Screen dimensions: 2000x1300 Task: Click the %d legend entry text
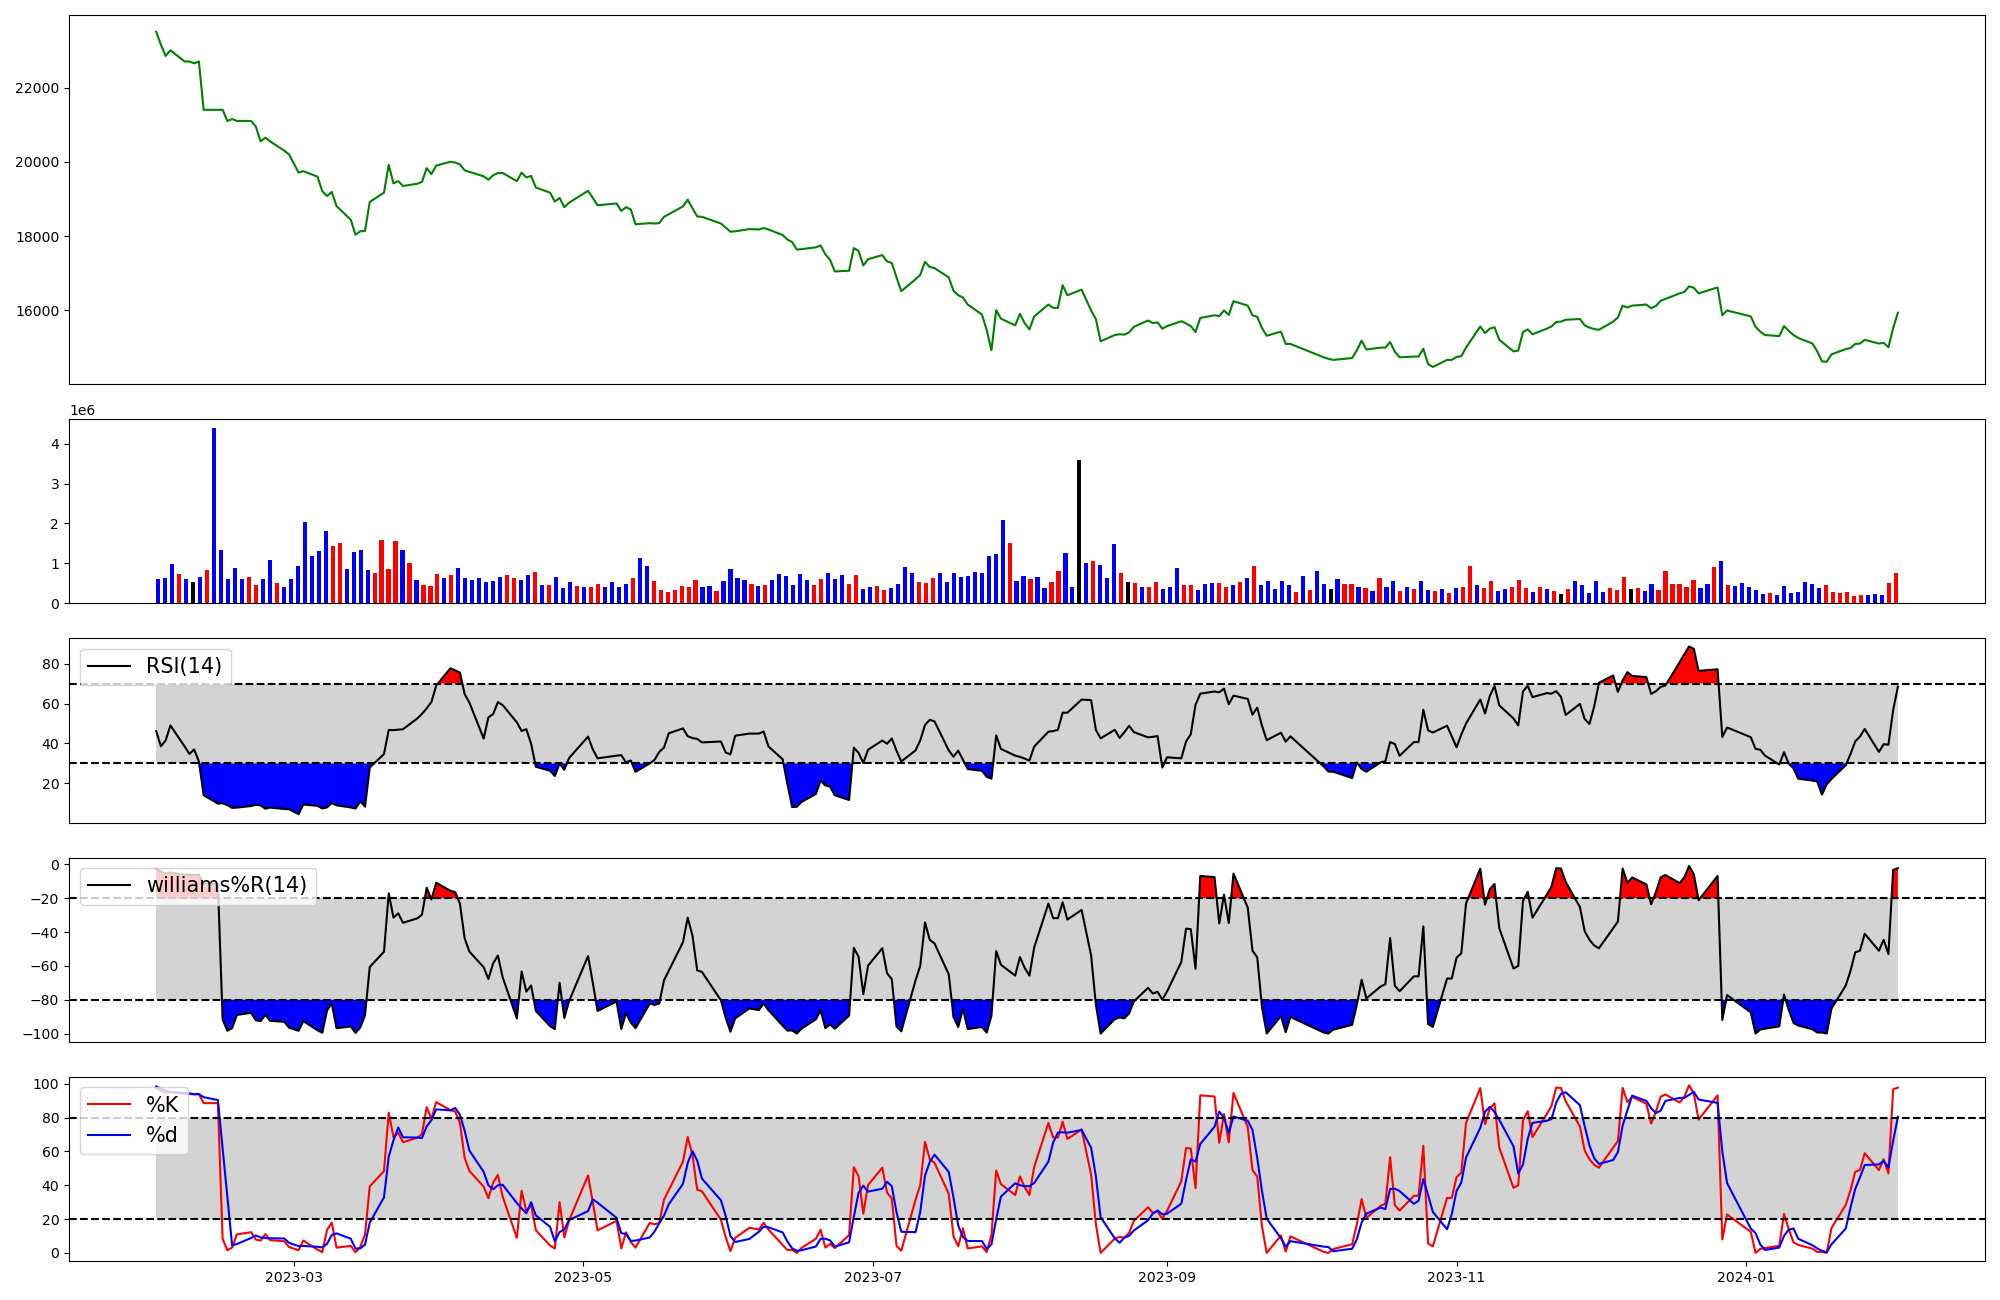click(162, 1135)
